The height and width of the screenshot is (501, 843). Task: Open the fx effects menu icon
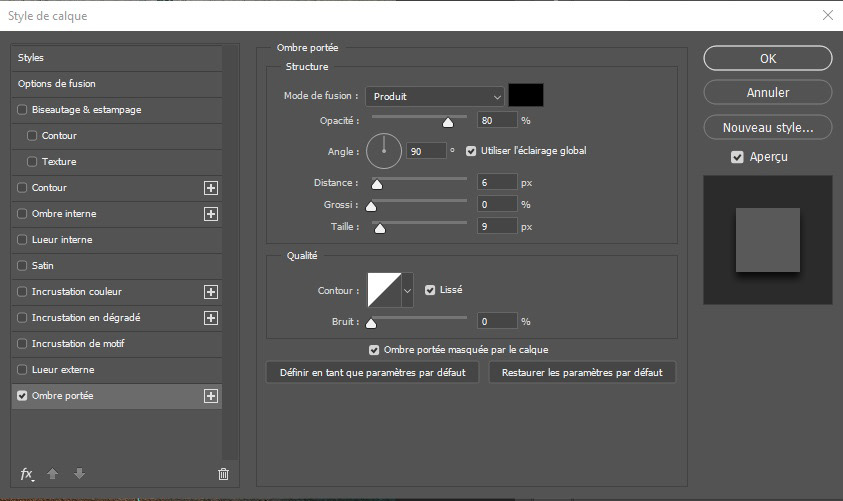tap(27, 474)
